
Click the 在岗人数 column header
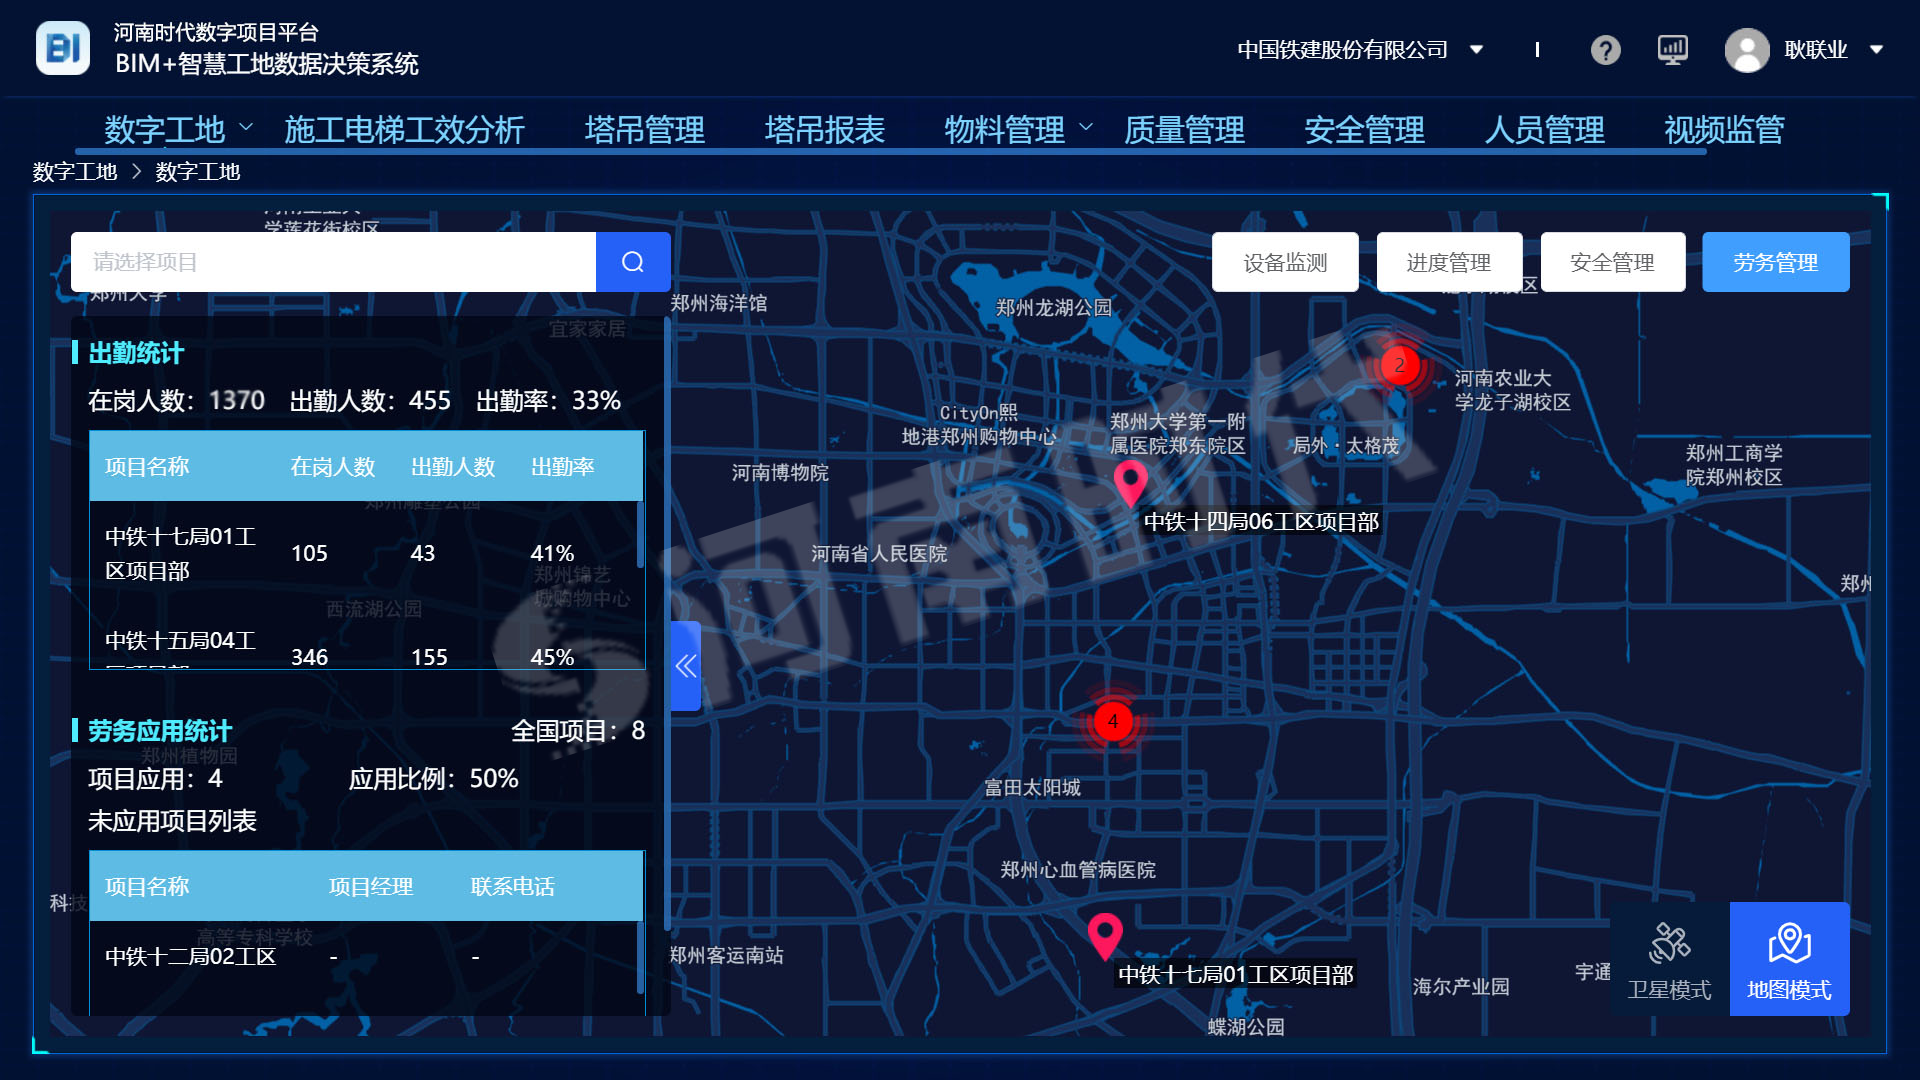pyautogui.click(x=333, y=467)
